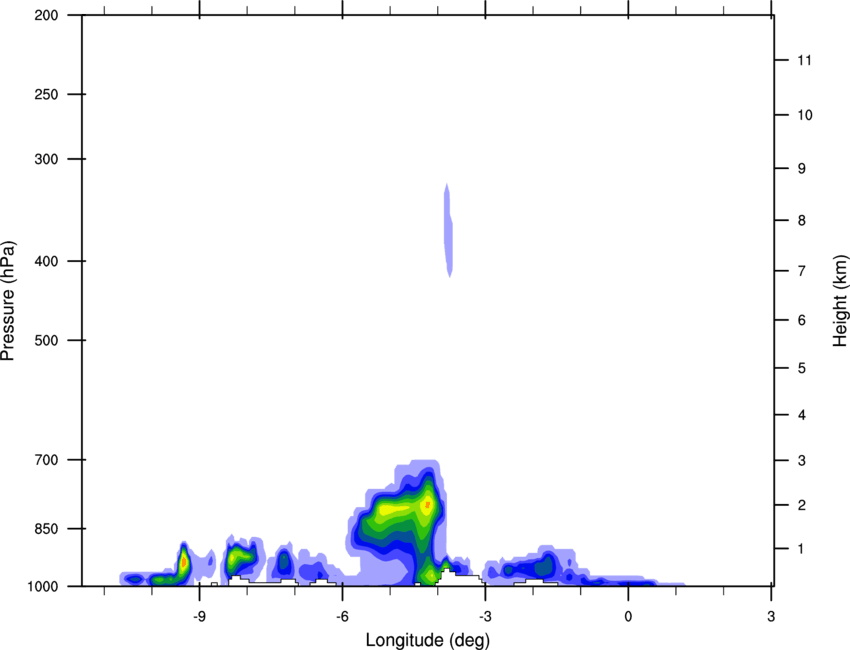Screen dimensions: 850x650
Task: Select the 850 pressure tick label
Action: pyautogui.click(x=47, y=529)
